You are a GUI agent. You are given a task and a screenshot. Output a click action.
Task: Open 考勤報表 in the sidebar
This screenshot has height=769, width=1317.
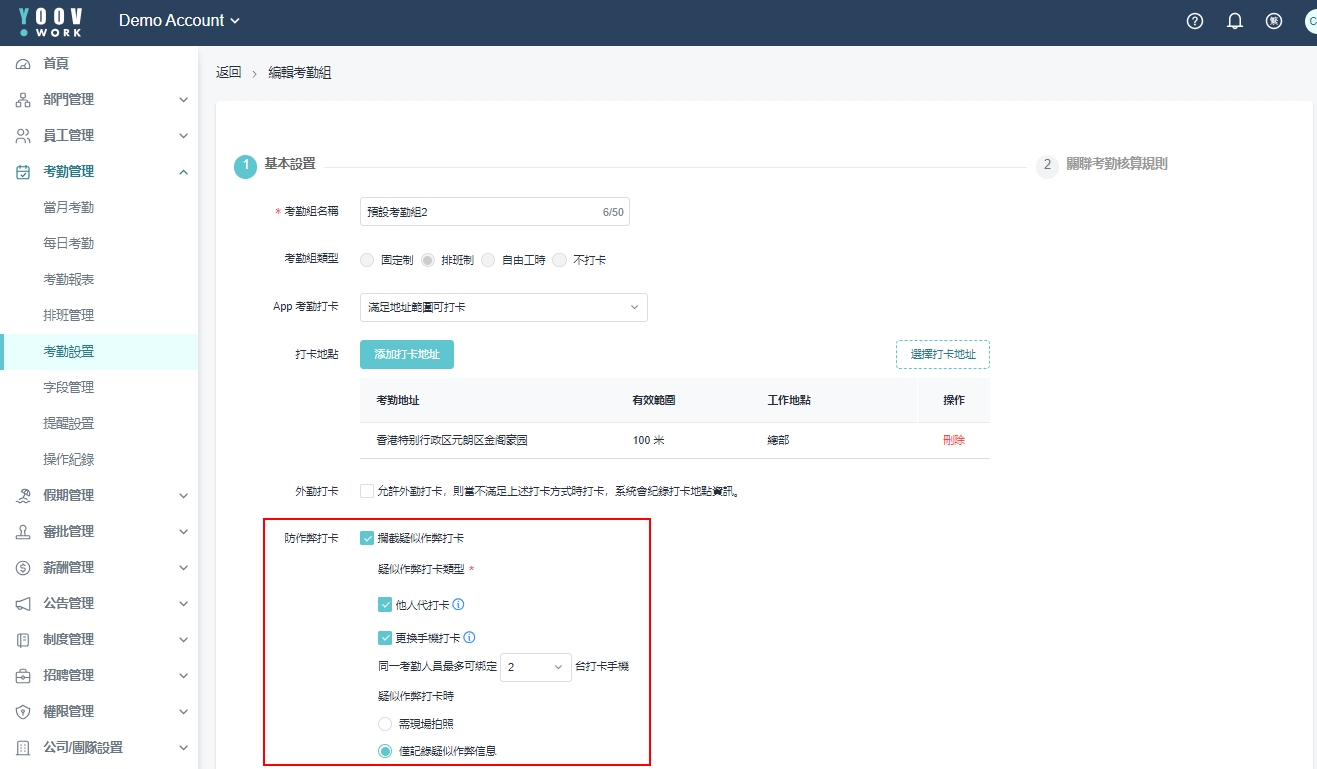click(x=68, y=280)
